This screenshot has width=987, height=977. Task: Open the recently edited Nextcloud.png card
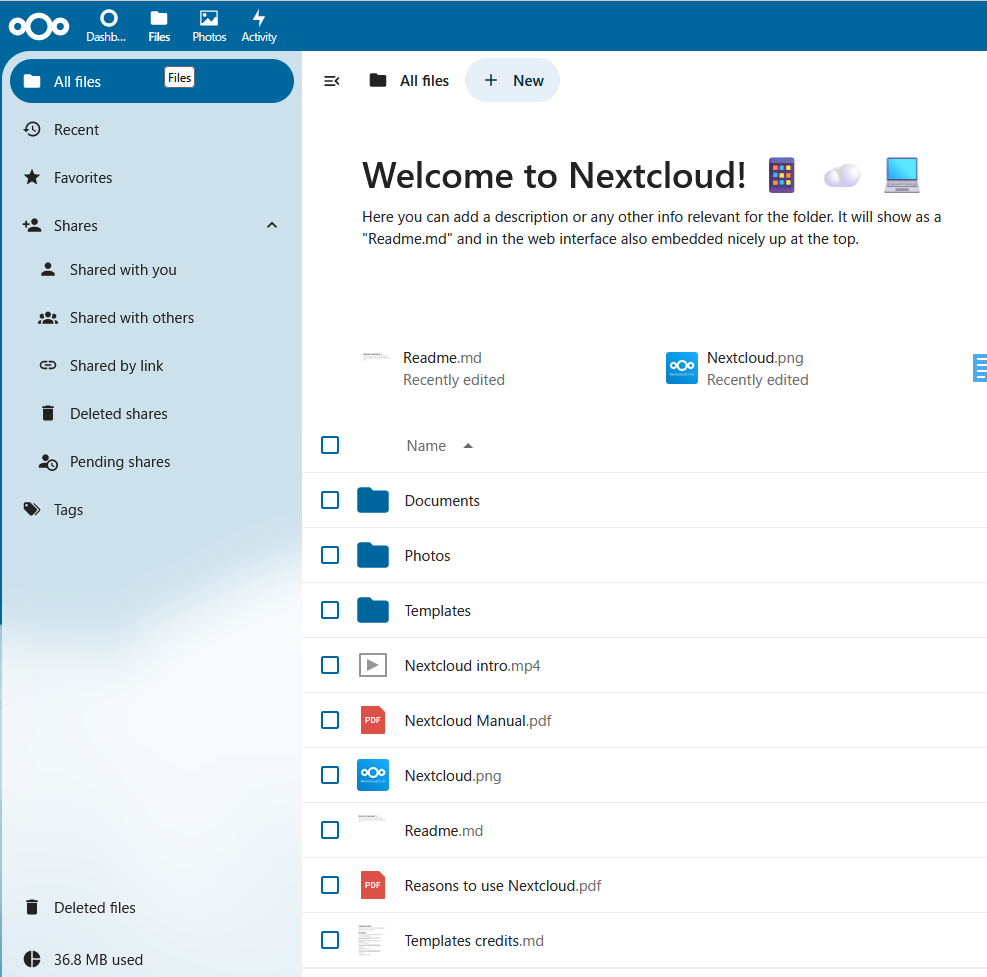(737, 368)
